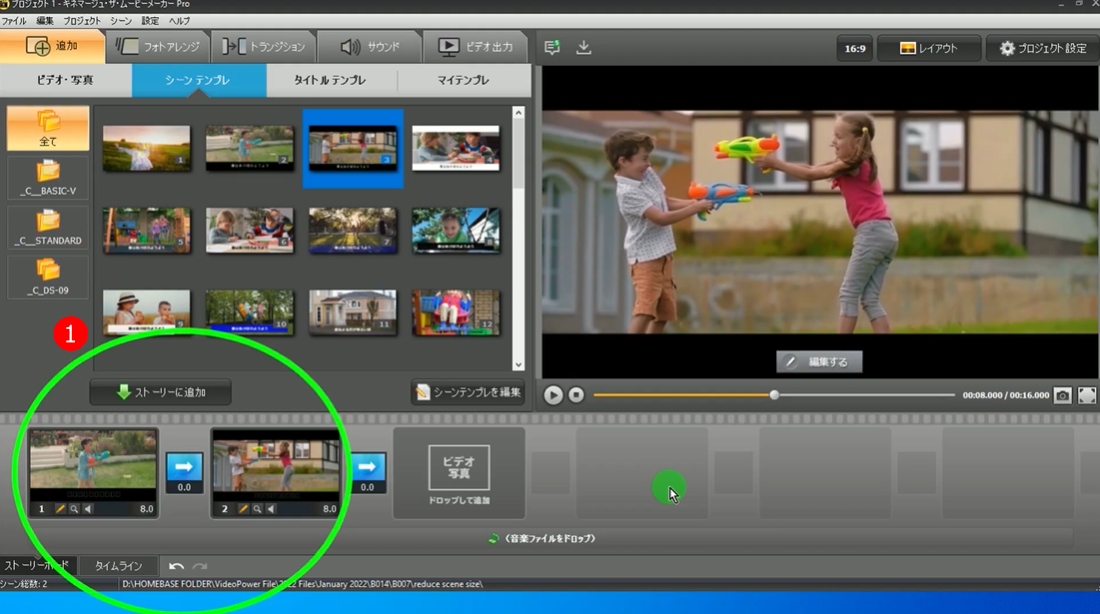This screenshot has height=614, width=1100.
Task: Click the magnifier icon on scene 2
Action: tap(256, 509)
